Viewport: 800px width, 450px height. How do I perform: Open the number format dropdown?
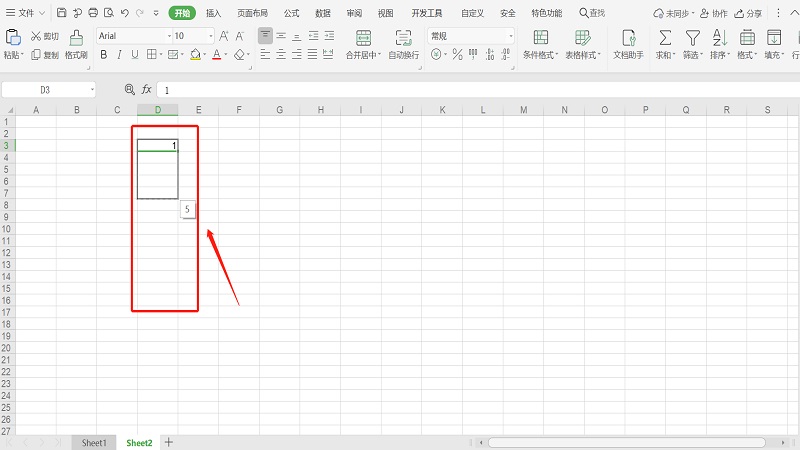click(510, 36)
